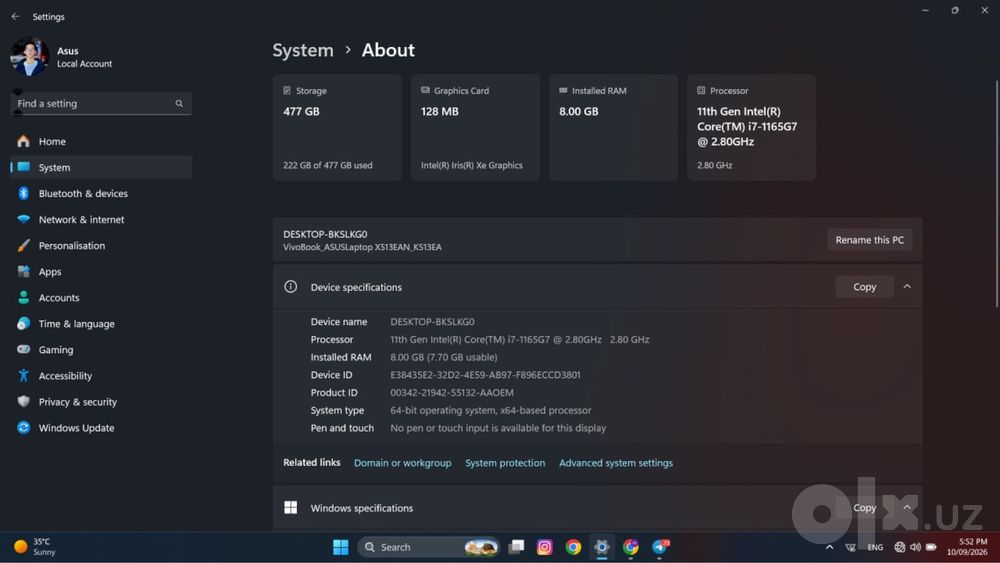The width and height of the screenshot is (1000, 563).
Task: Click the Windows specifications logo icon
Action: (x=291, y=508)
